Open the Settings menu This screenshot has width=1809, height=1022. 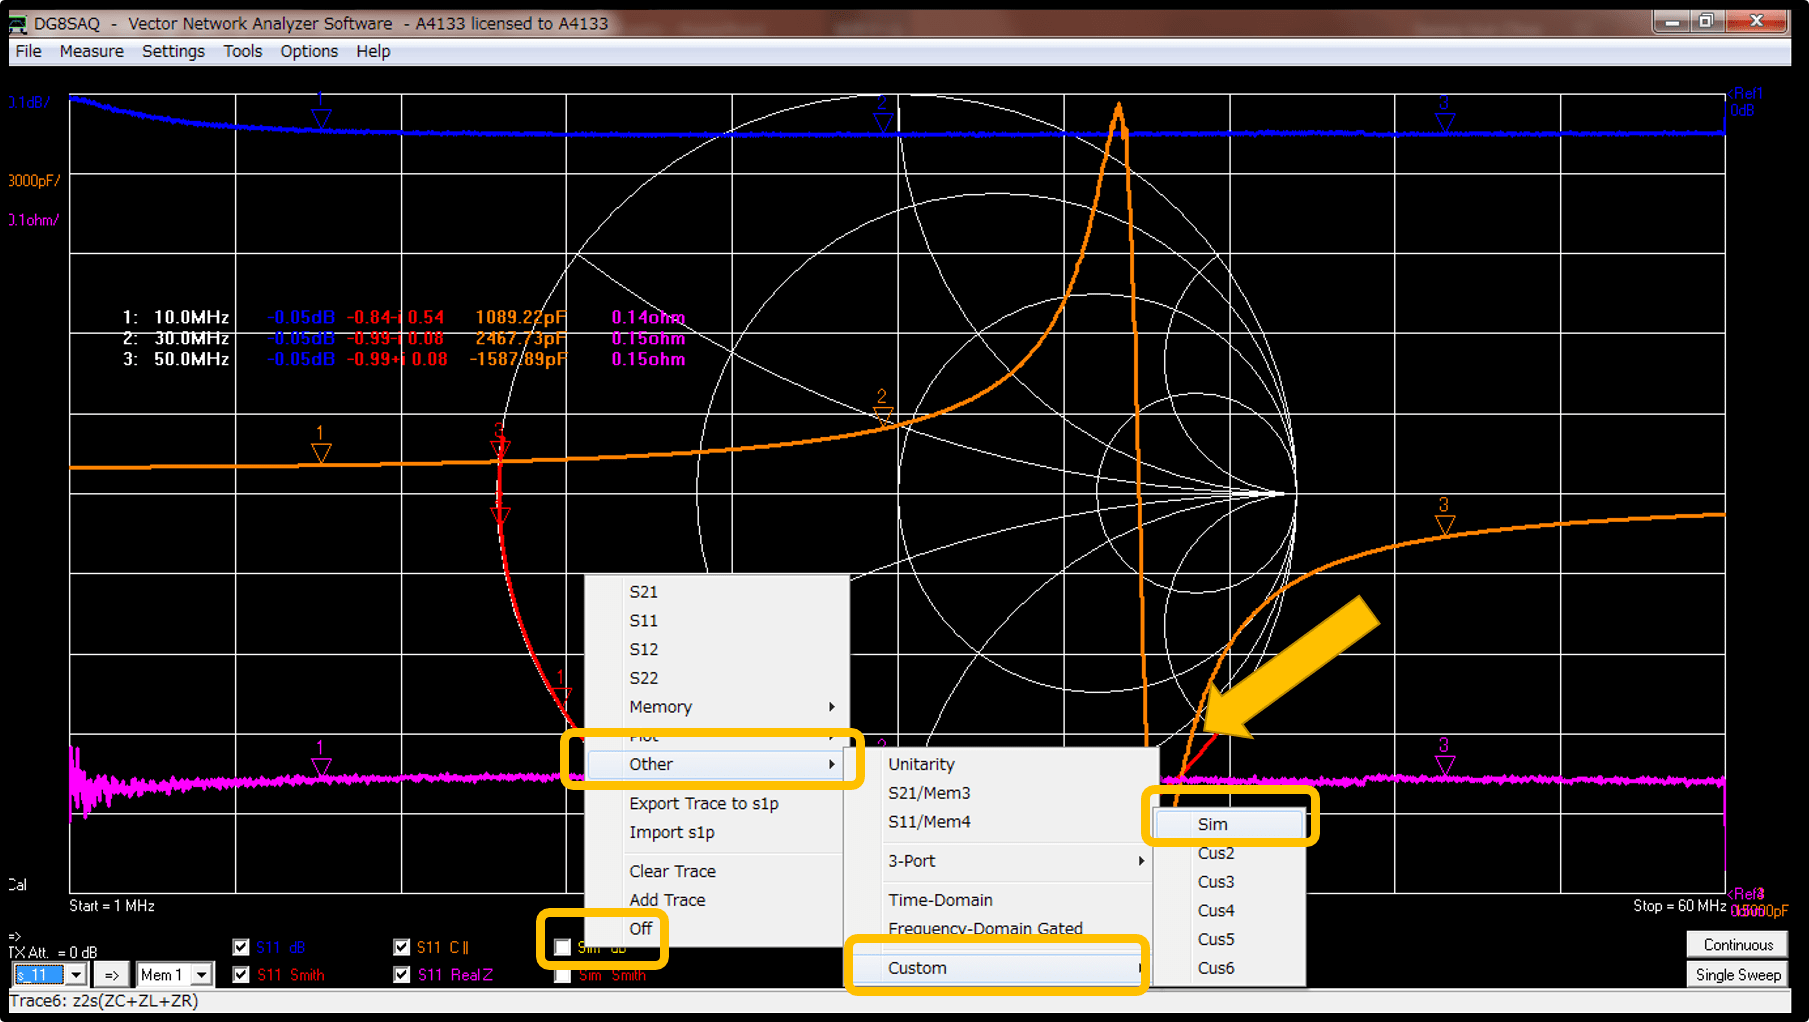173,51
